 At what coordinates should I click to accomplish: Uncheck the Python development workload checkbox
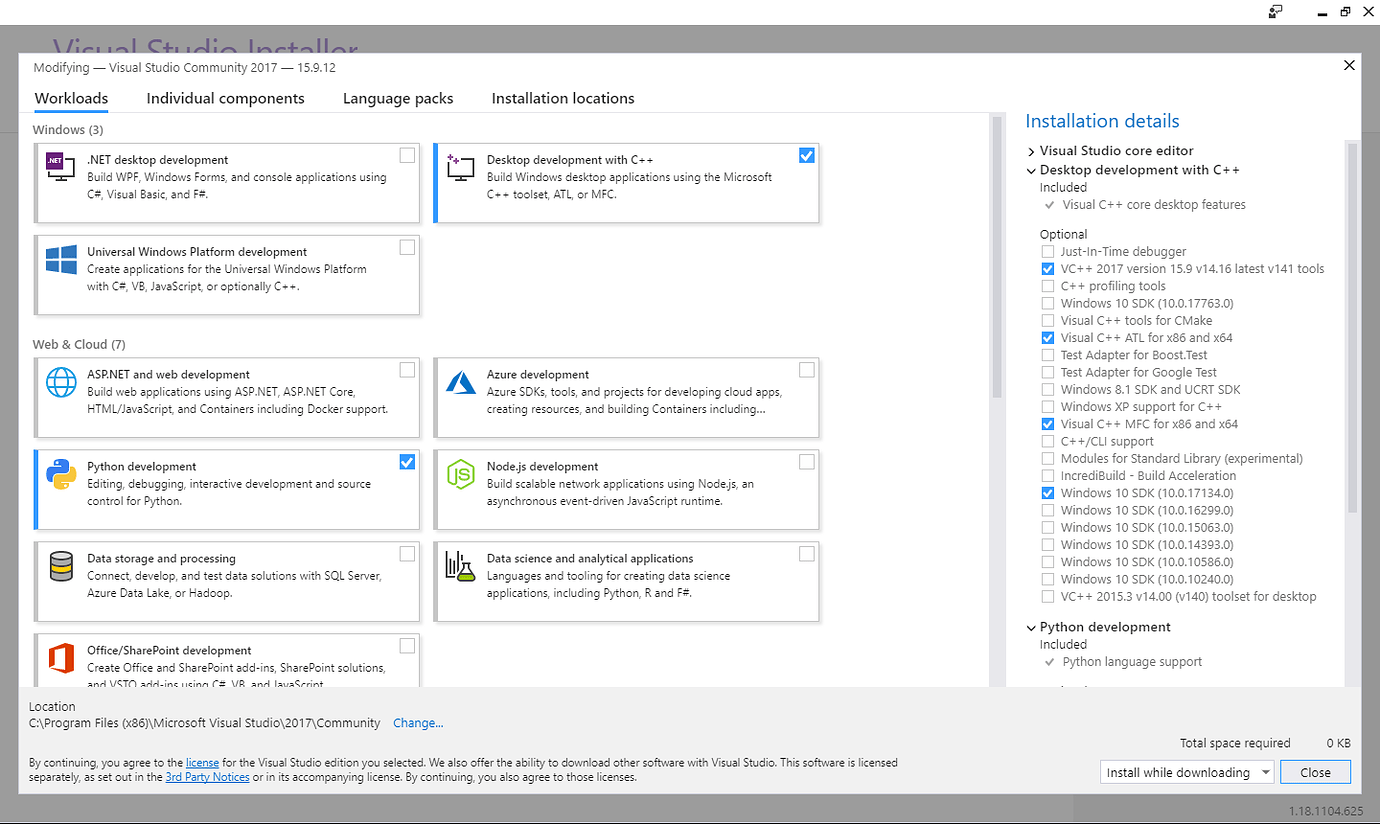407,462
